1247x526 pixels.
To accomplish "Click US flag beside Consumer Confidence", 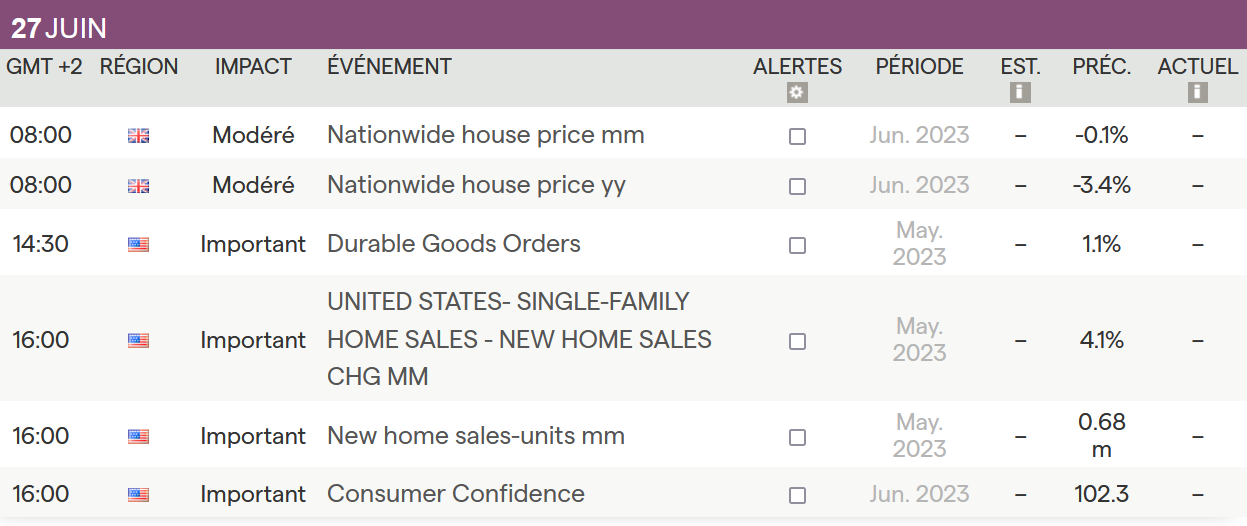I will pos(138,494).
